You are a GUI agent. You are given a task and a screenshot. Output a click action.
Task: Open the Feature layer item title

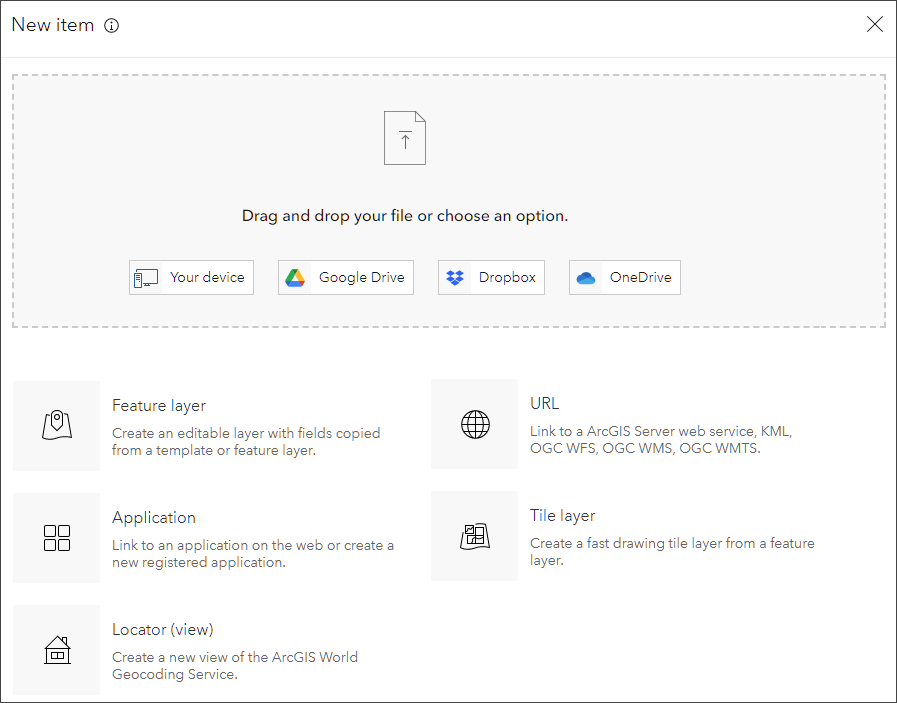pos(159,406)
